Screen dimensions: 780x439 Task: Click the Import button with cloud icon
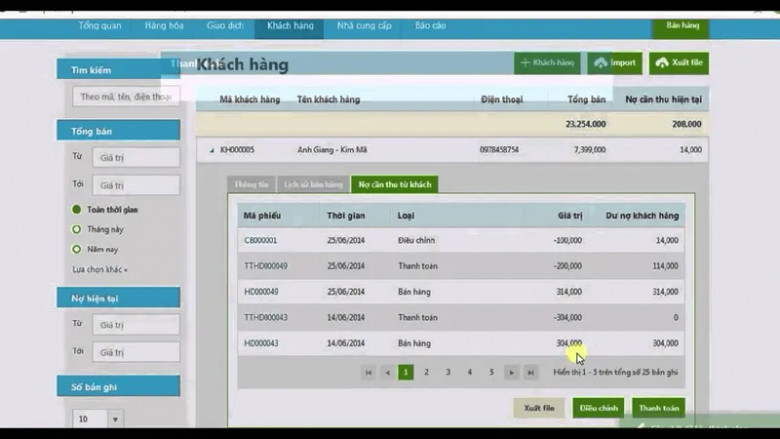614,63
